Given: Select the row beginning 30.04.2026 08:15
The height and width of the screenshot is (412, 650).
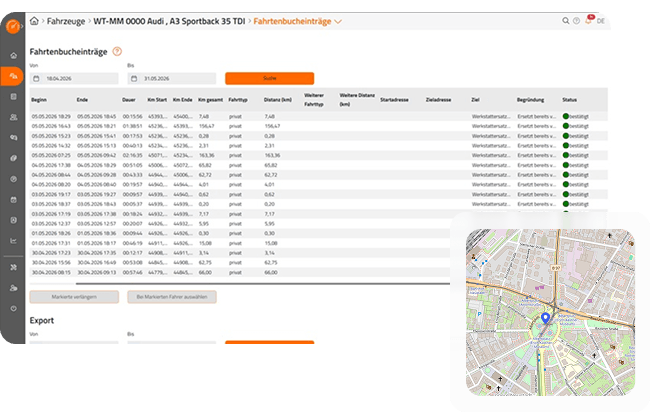Looking at the screenshot, I should pos(240,272).
